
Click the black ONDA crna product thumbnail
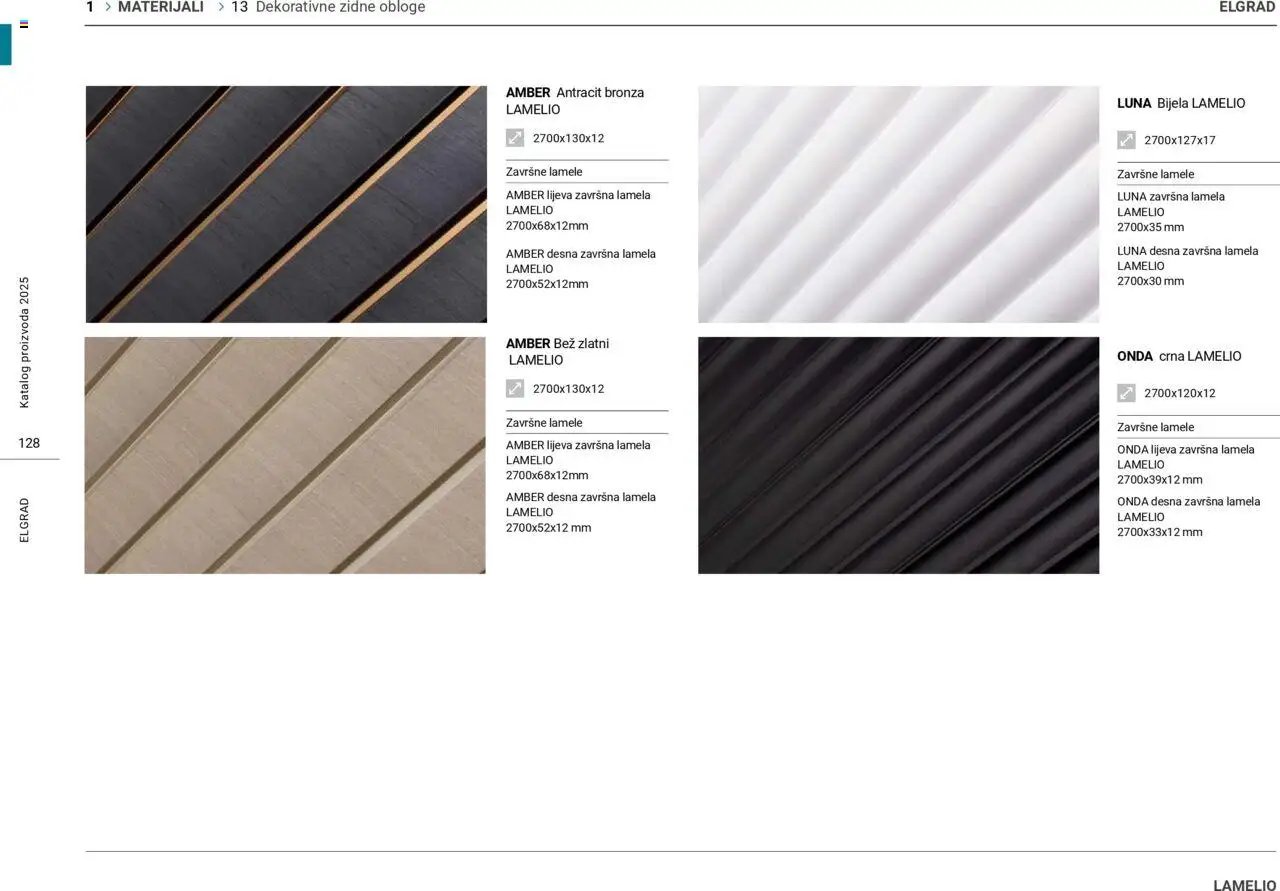(898, 456)
